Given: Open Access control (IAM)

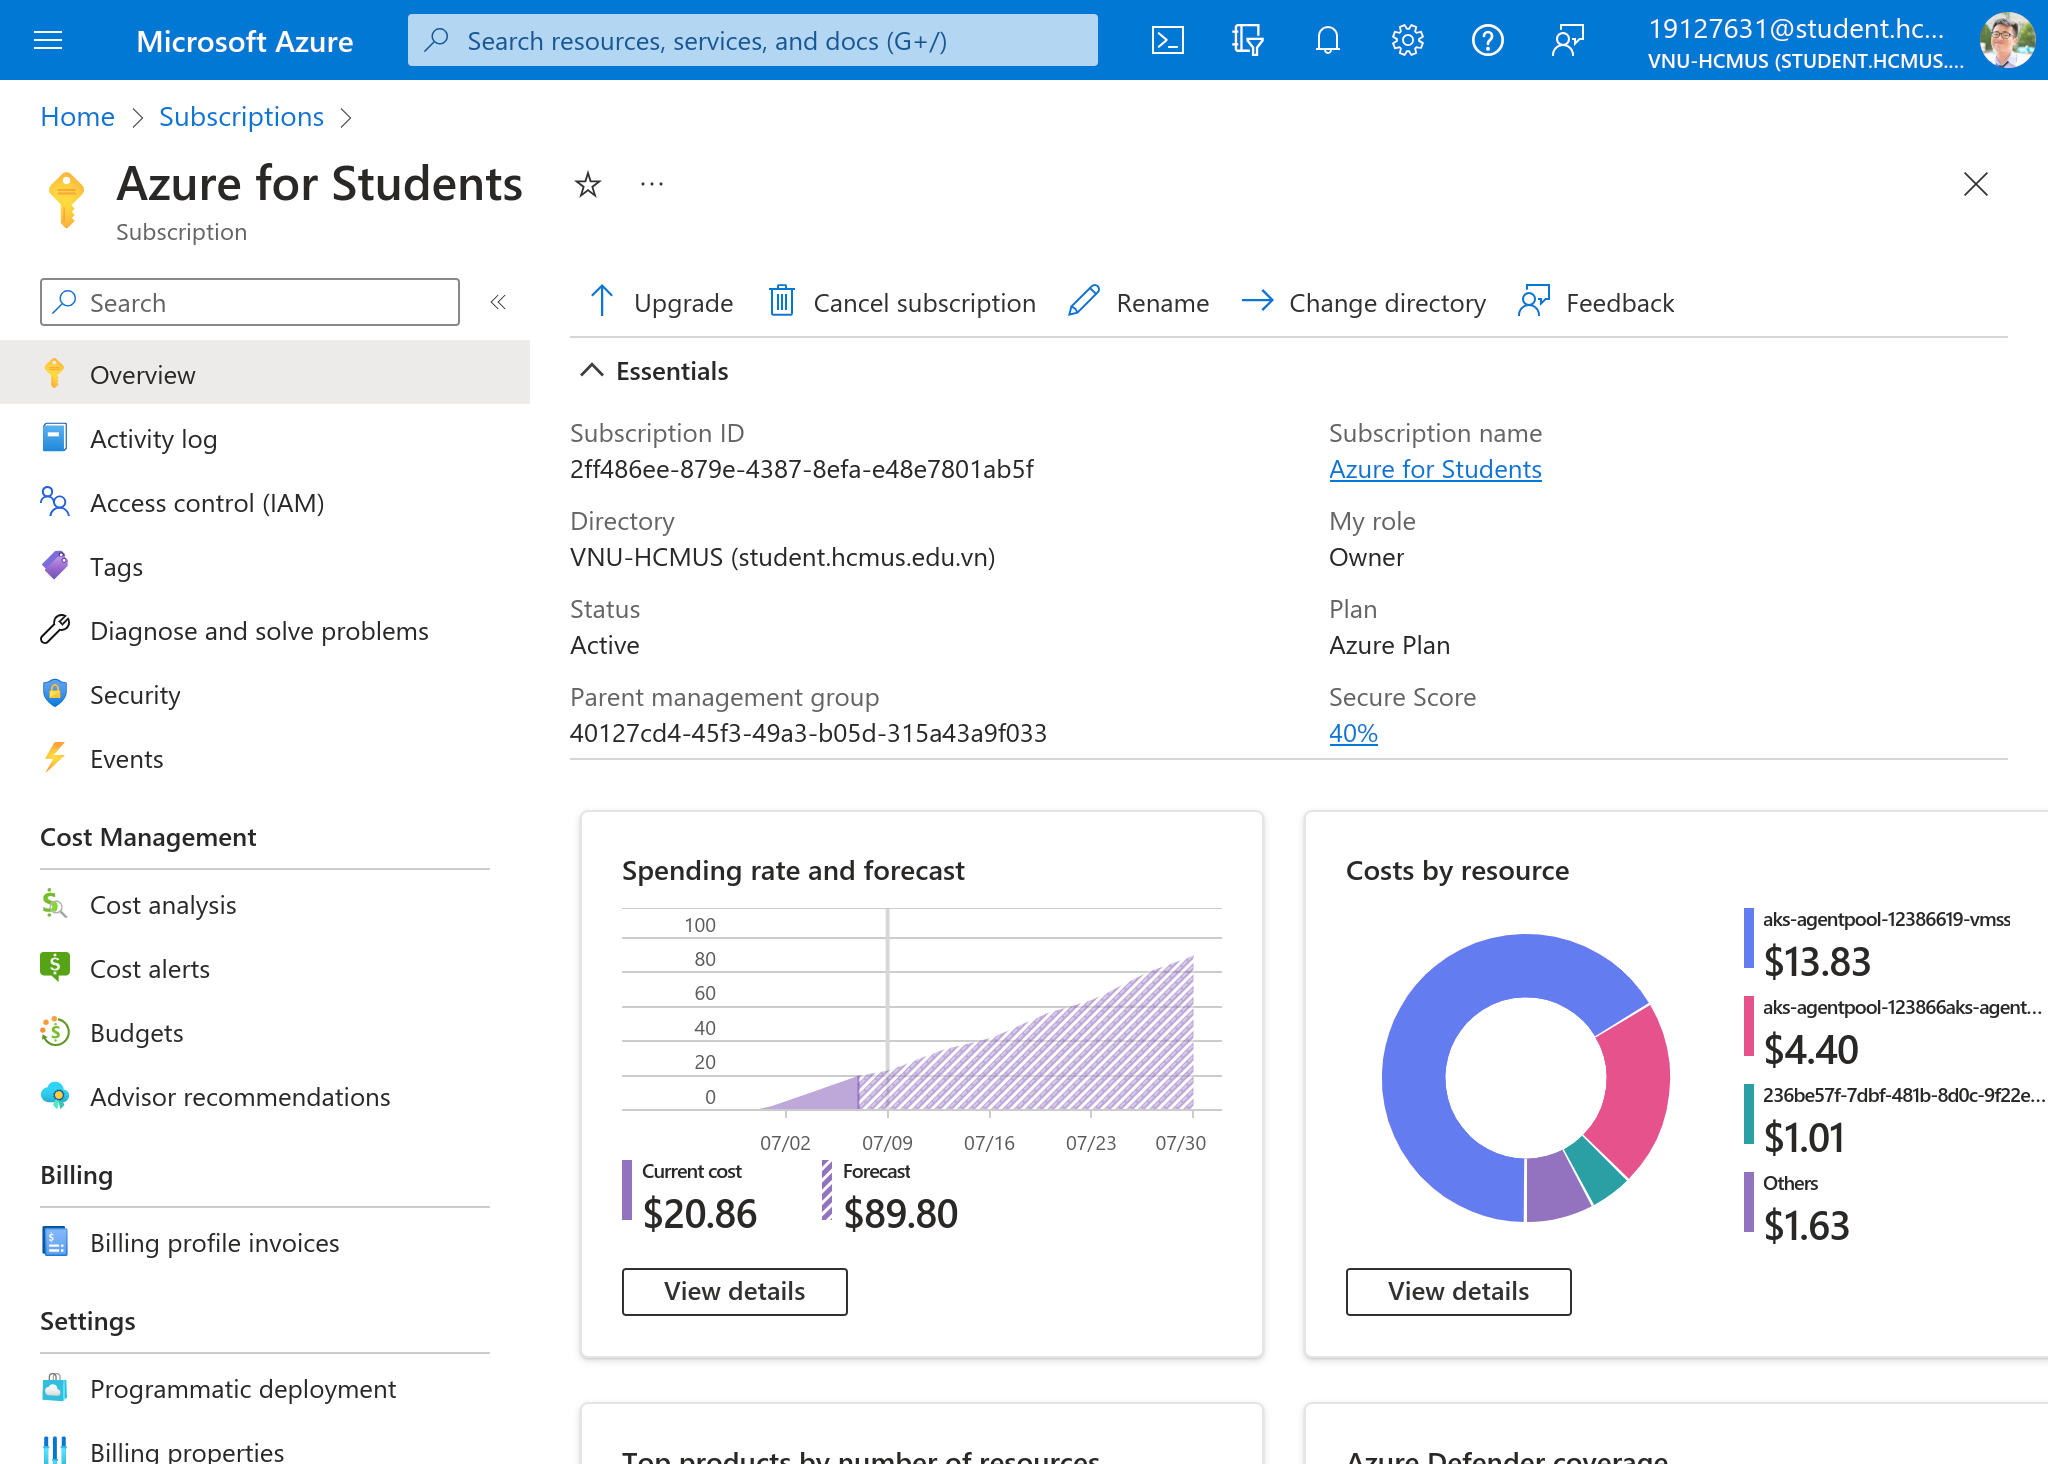Looking at the screenshot, I should point(265,502).
